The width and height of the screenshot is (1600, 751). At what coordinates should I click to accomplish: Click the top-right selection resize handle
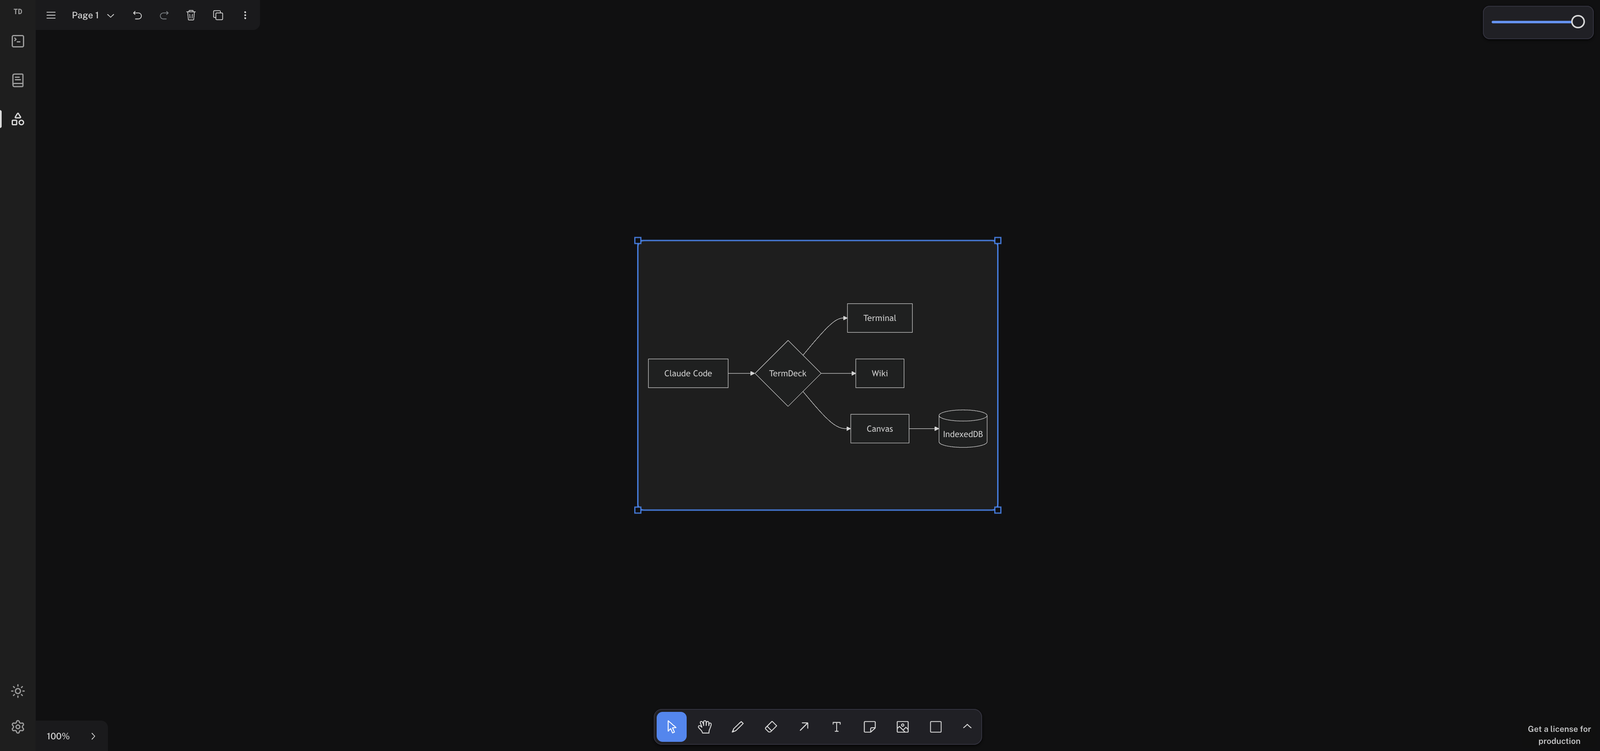(998, 241)
